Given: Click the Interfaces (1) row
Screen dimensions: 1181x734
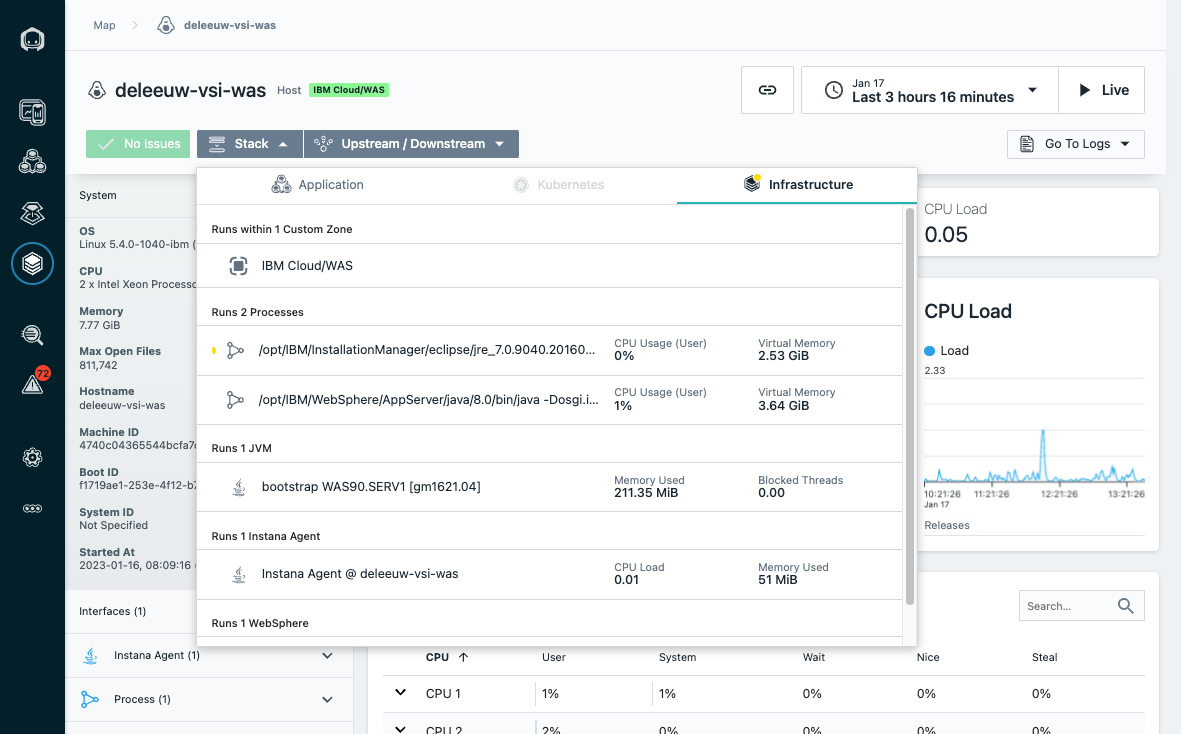Looking at the screenshot, I should [209, 611].
